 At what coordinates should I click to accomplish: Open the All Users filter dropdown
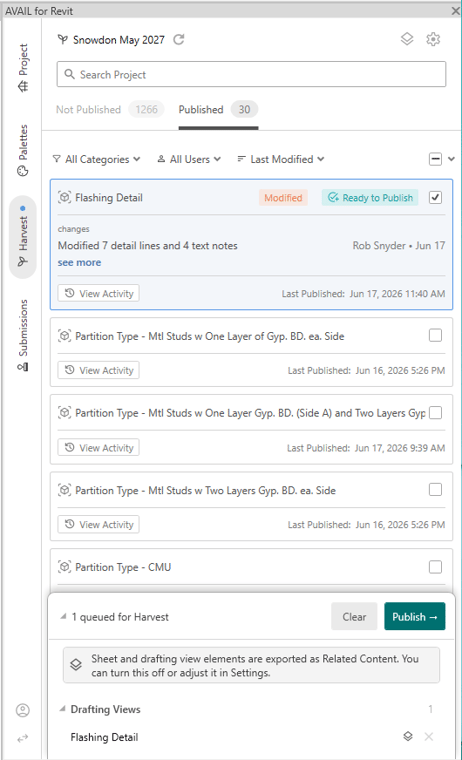pyautogui.click(x=189, y=159)
